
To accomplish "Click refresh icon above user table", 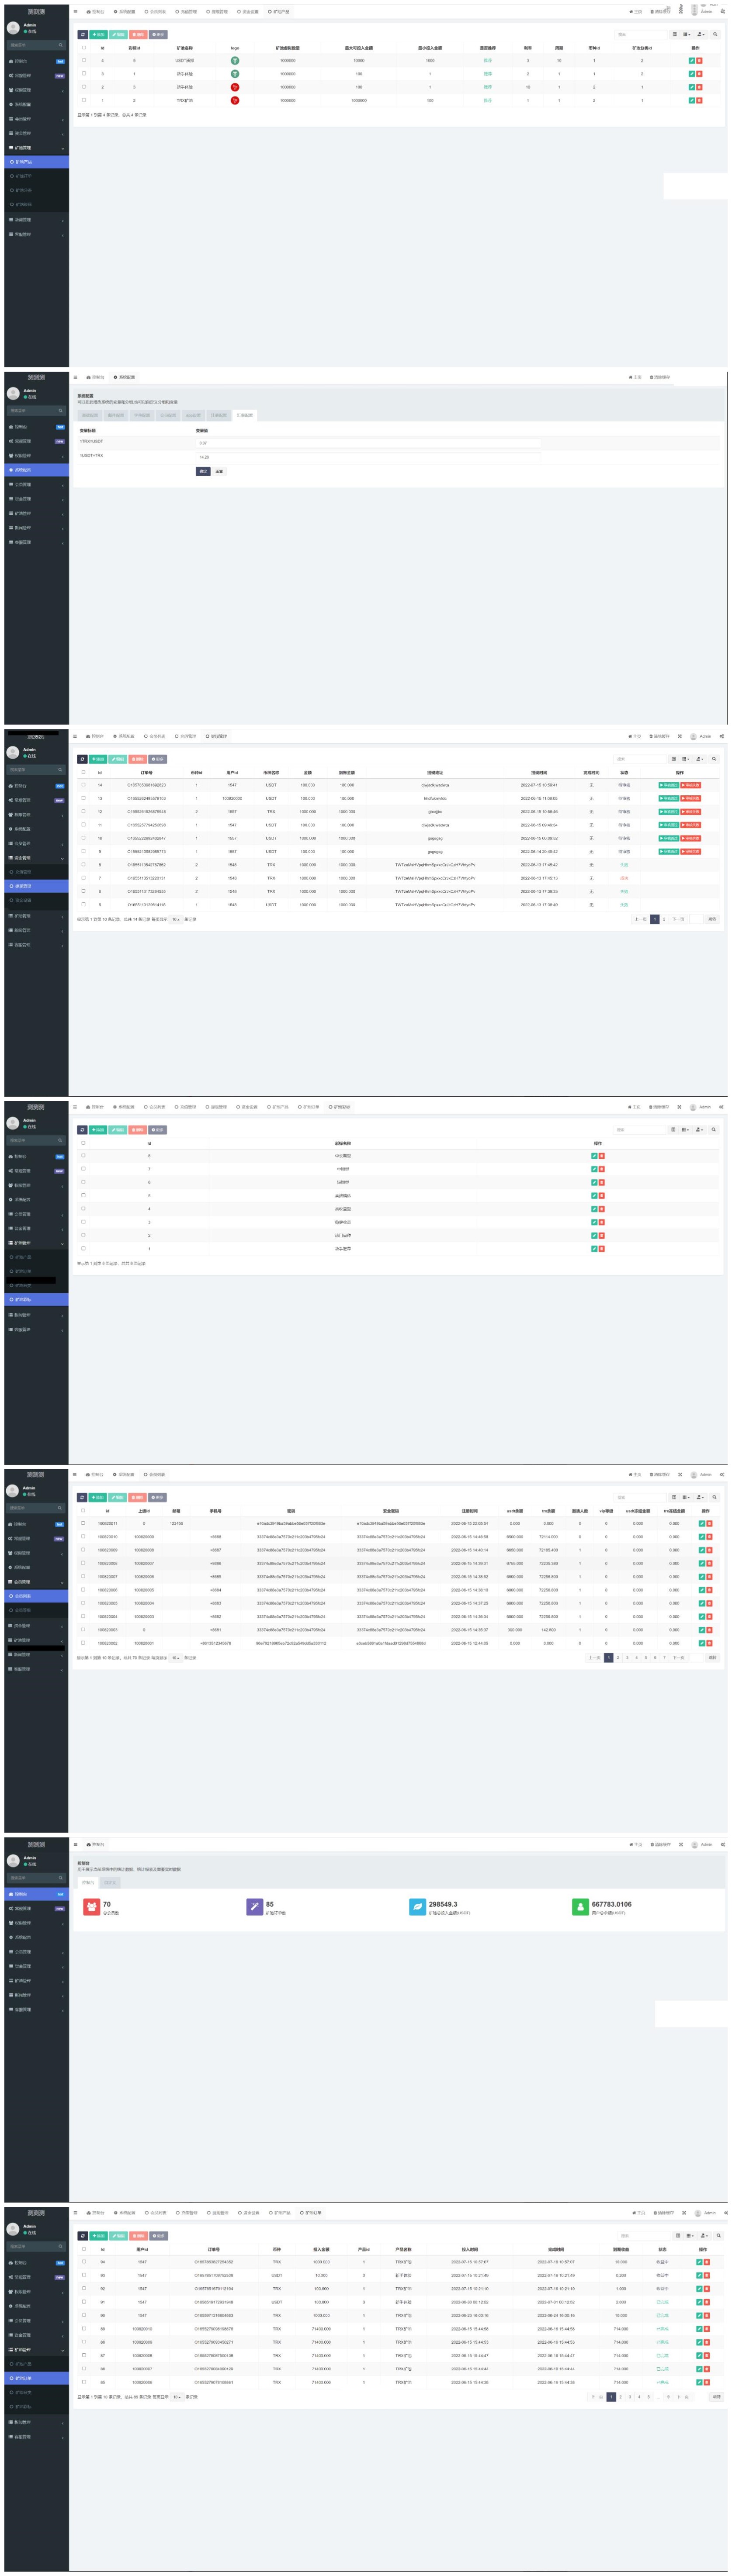I will (x=83, y=1497).
